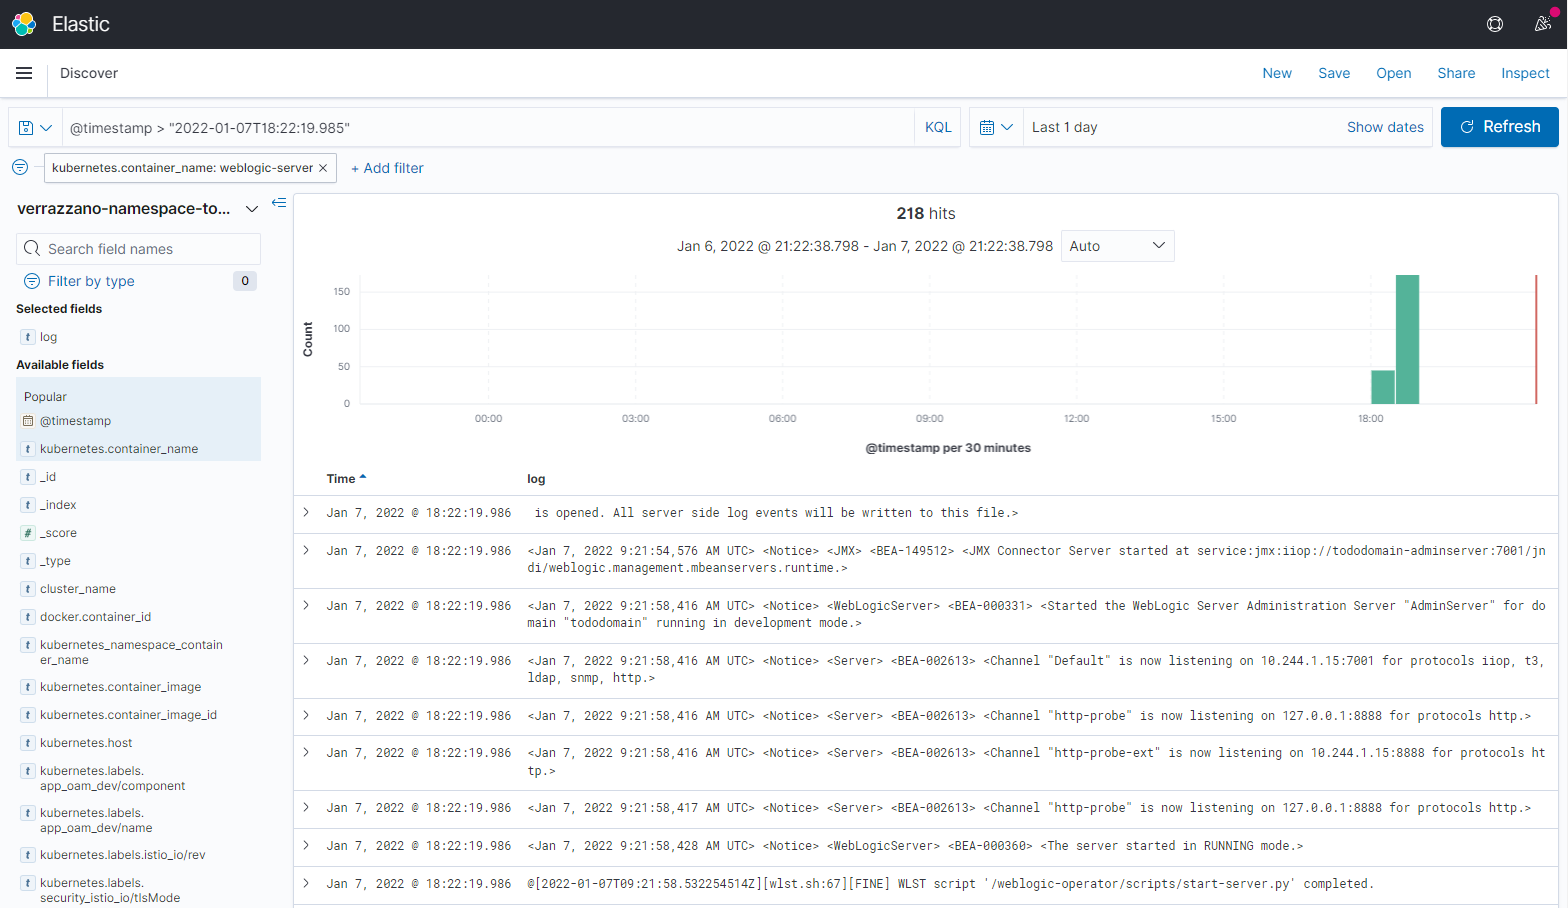
Task: Click the _index field type icon
Action: click(x=28, y=505)
